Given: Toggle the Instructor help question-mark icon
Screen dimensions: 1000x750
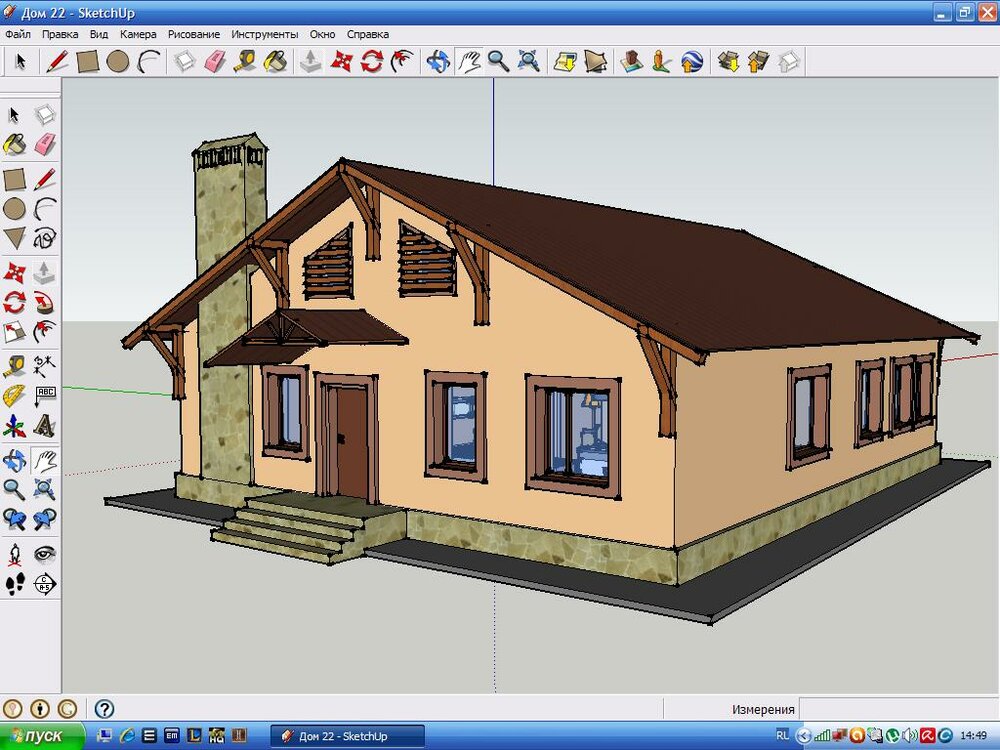Looking at the screenshot, I should 104,708.
